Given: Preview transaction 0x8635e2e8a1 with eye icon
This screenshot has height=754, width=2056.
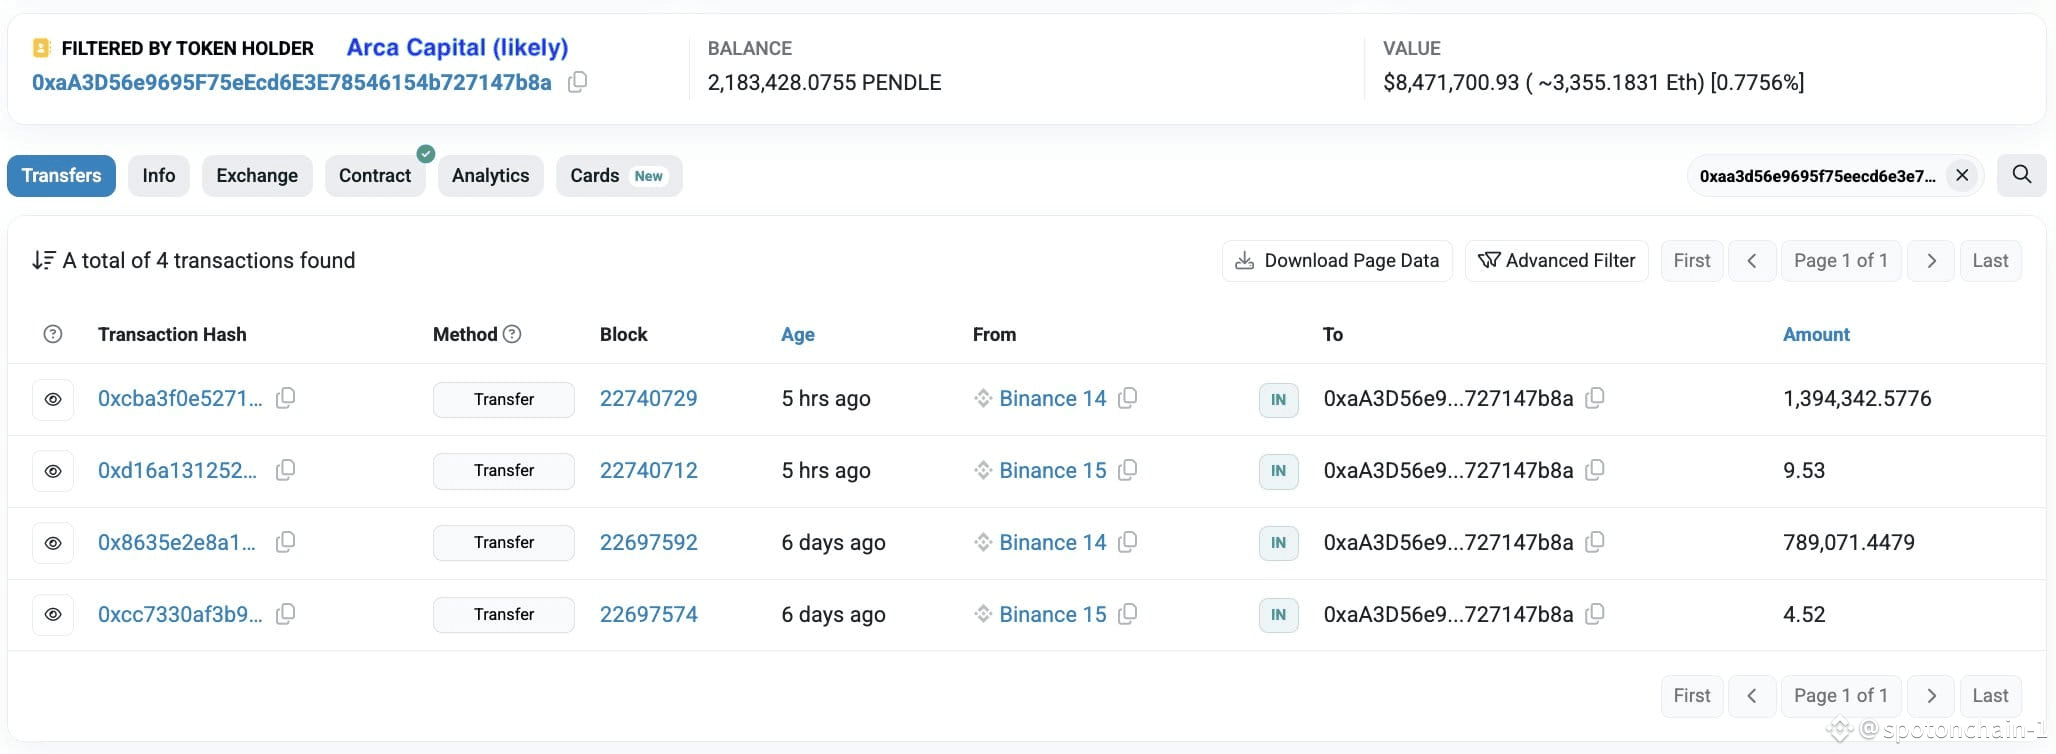Looking at the screenshot, I should pos(53,543).
